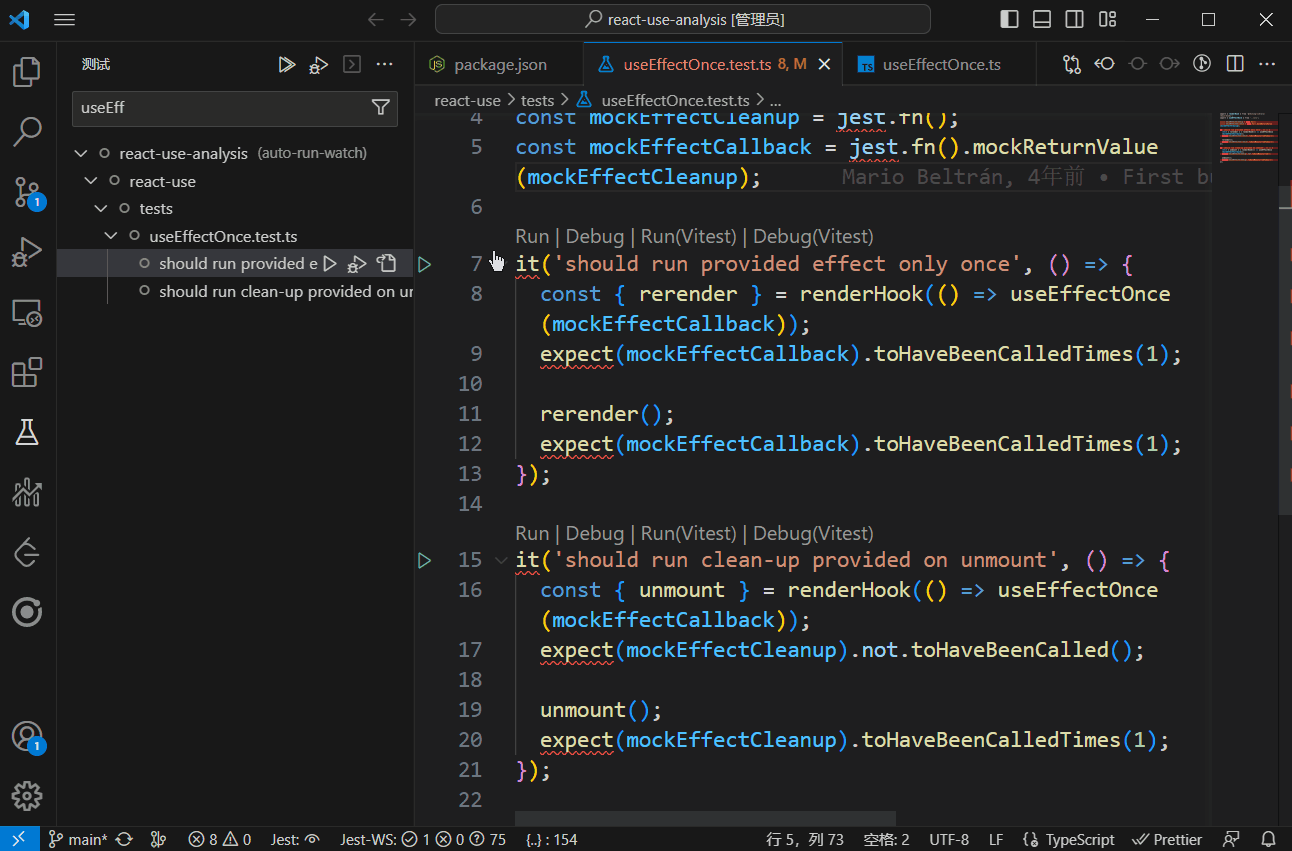Click the useEff test filter input field

(220, 108)
